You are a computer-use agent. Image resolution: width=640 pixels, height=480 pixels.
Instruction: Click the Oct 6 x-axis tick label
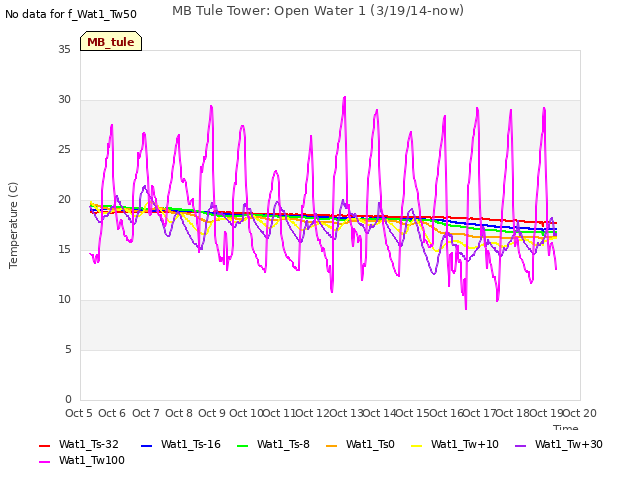pyautogui.click(x=112, y=413)
